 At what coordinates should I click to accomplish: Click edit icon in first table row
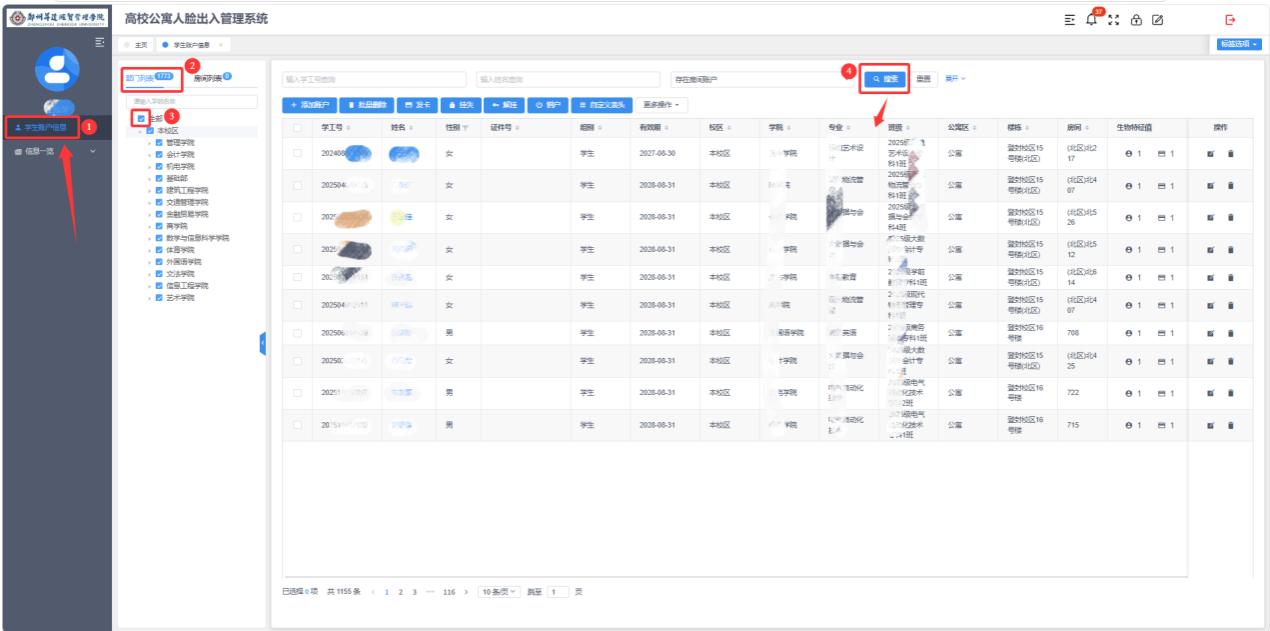click(x=1210, y=154)
